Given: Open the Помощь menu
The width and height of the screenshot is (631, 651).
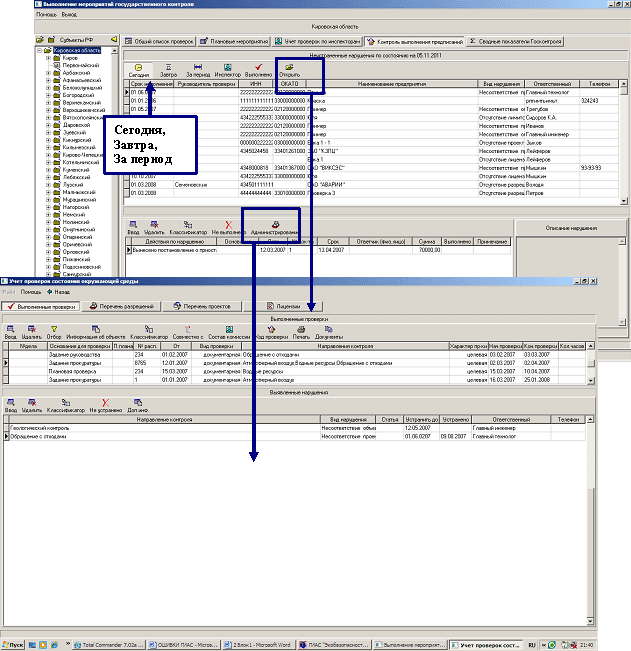Looking at the screenshot, I should tap(19, 16).
